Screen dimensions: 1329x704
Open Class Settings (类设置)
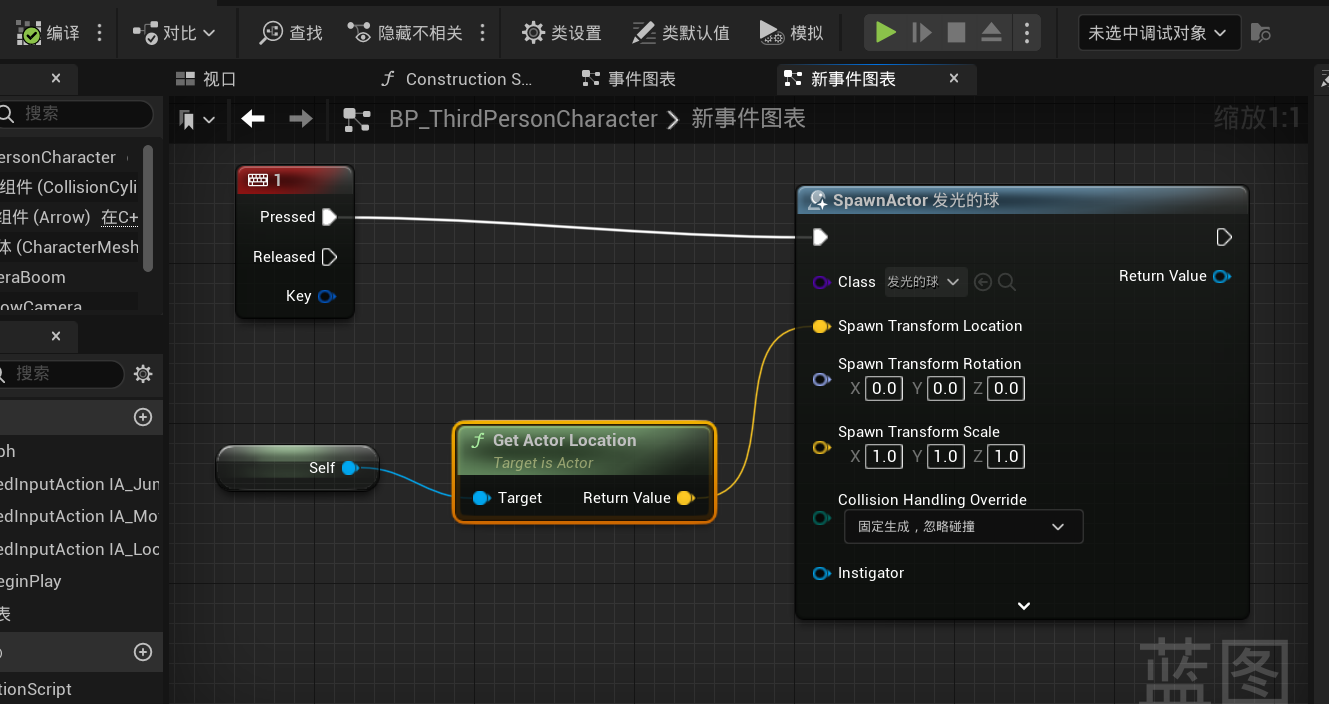pos(562,33)
